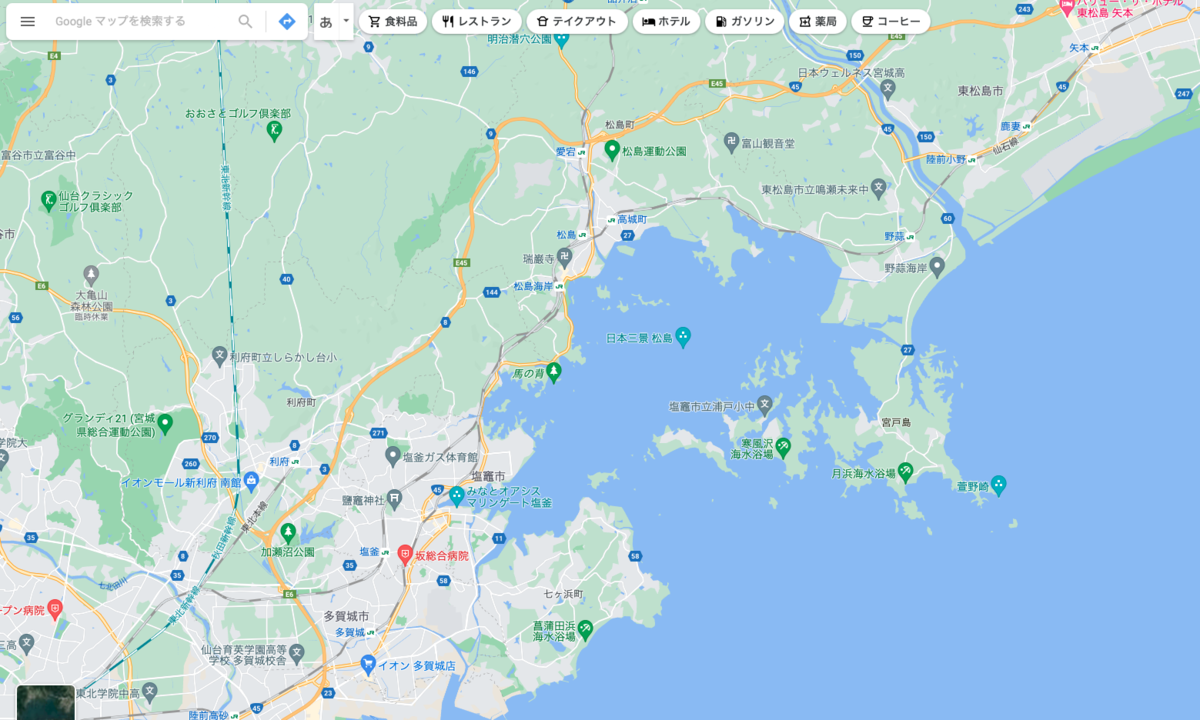Click the 寒風沢海水浴場 beach marker
The width and height of the screenshot is (1200, 720).
tap(783, 446)
